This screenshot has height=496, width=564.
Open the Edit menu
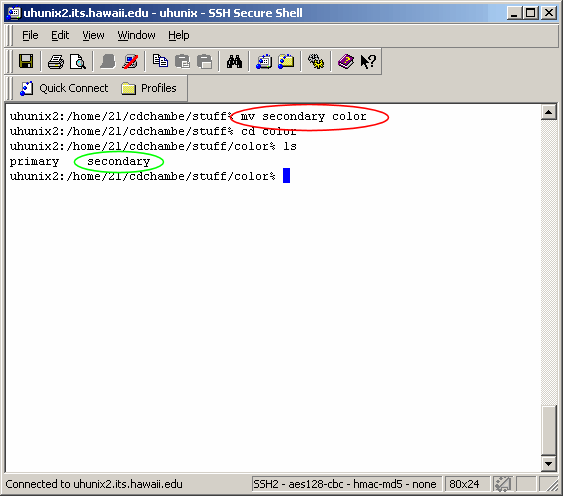(x=60, y=35)
